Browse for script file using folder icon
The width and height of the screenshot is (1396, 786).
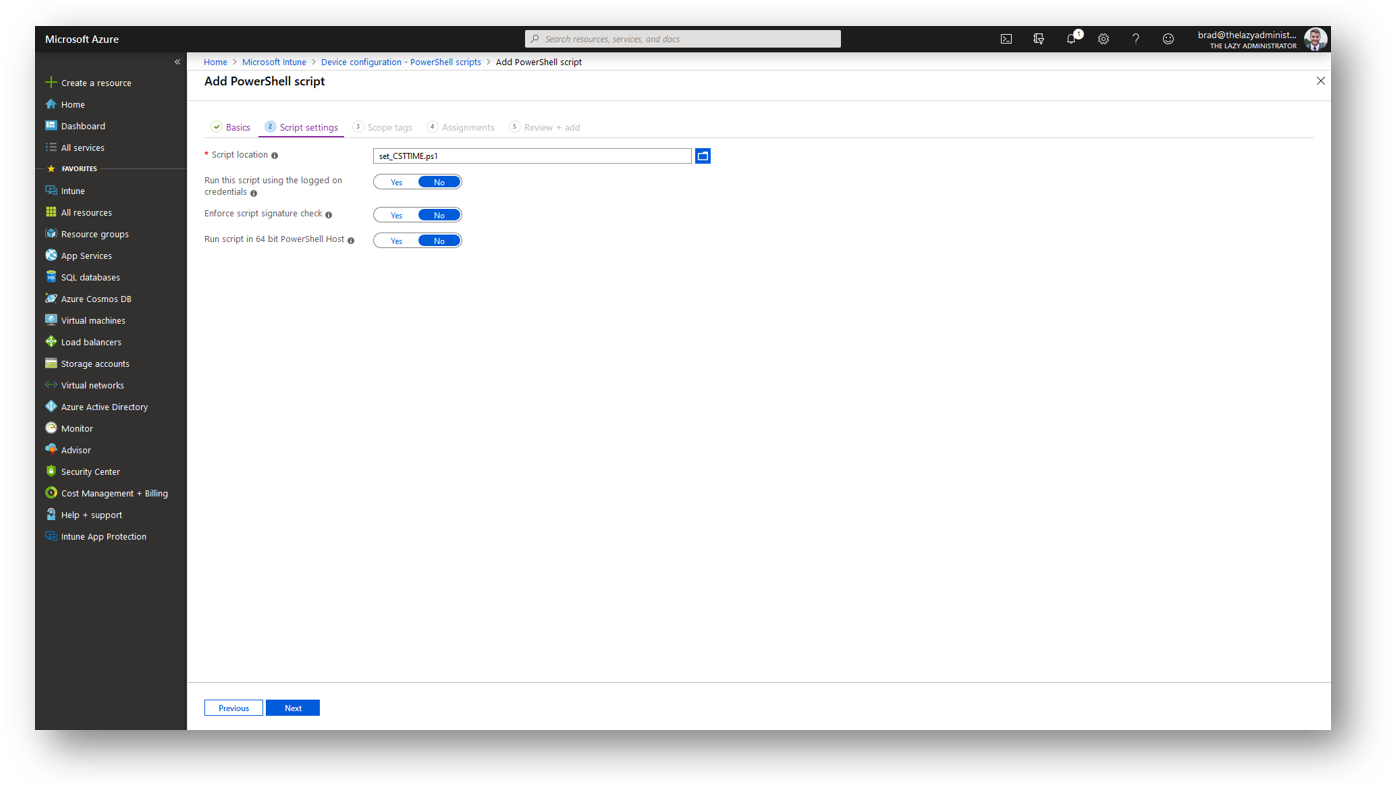pos(703,156)
